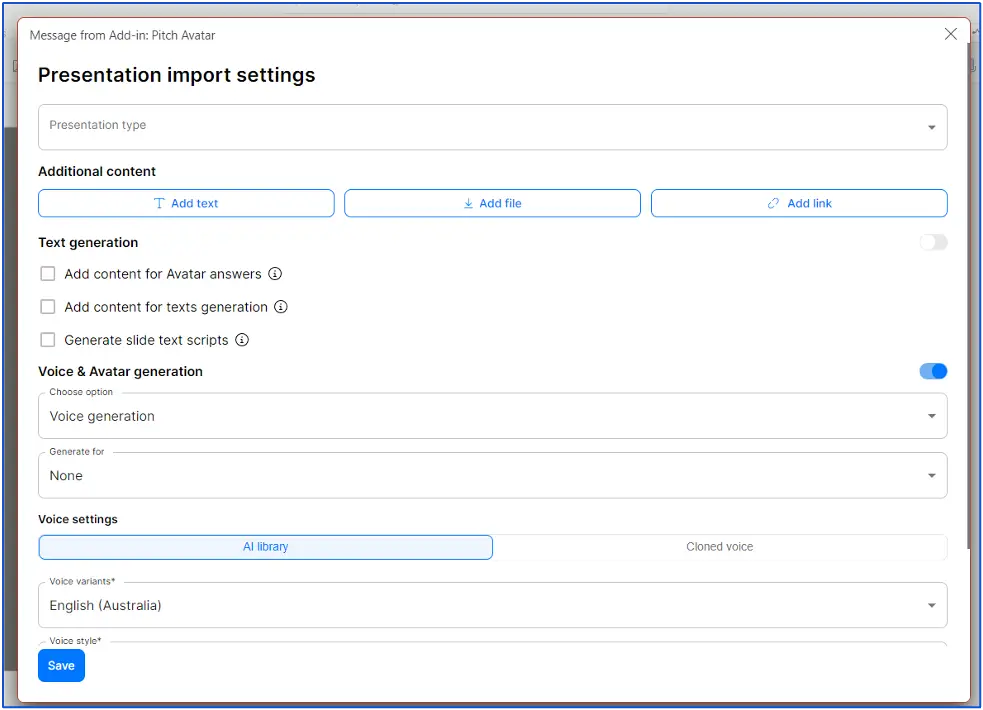
Task: Click info icon beside Avatar answers
Action: (x=275, y=274)
